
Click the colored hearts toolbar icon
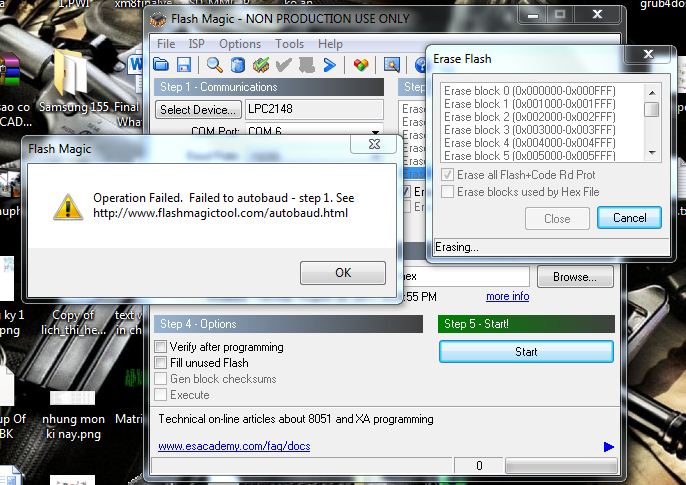click(x=361, y=65)
